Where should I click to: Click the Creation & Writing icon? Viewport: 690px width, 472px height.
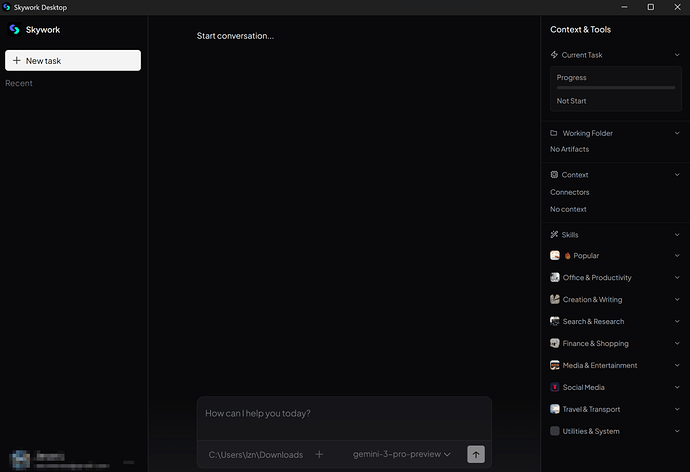pyautogui.click(x=555, y=300)
